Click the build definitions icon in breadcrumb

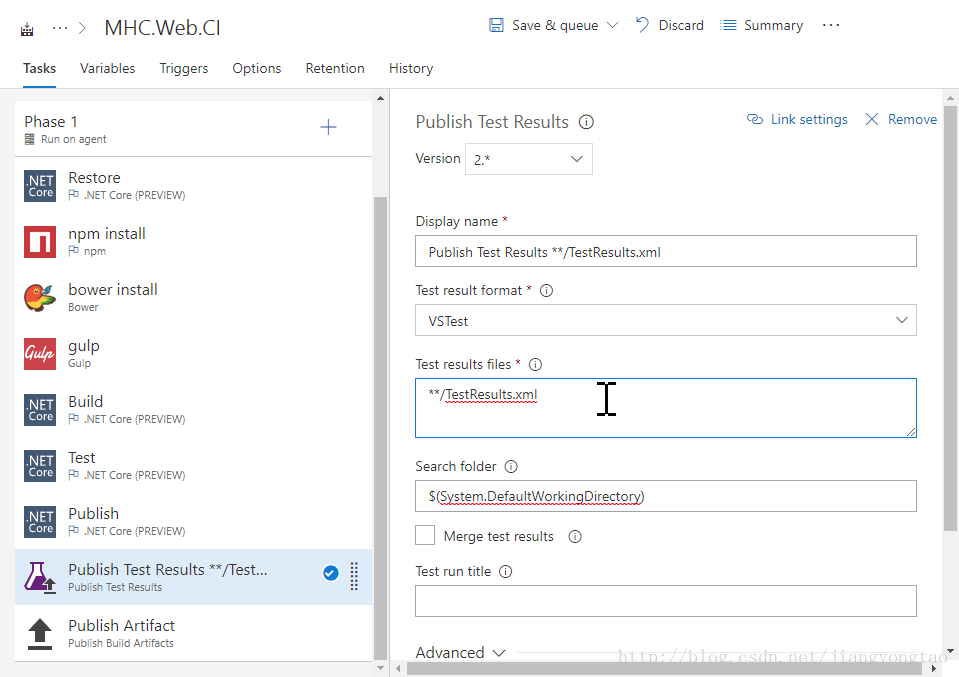pos(27,29)
